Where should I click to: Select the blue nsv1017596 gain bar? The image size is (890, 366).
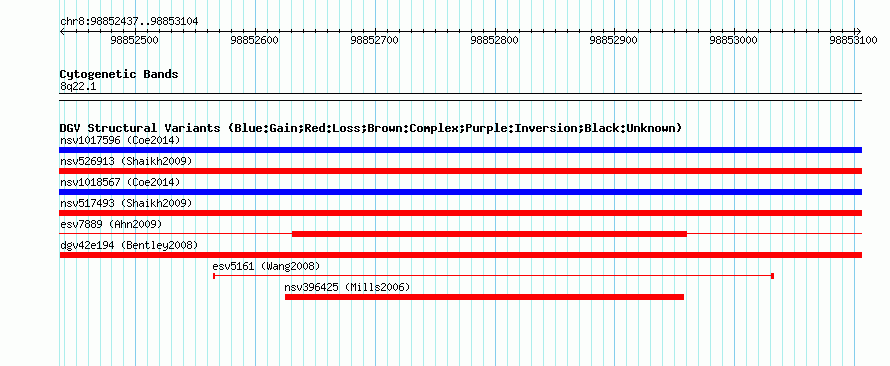[x=461, y=150]
